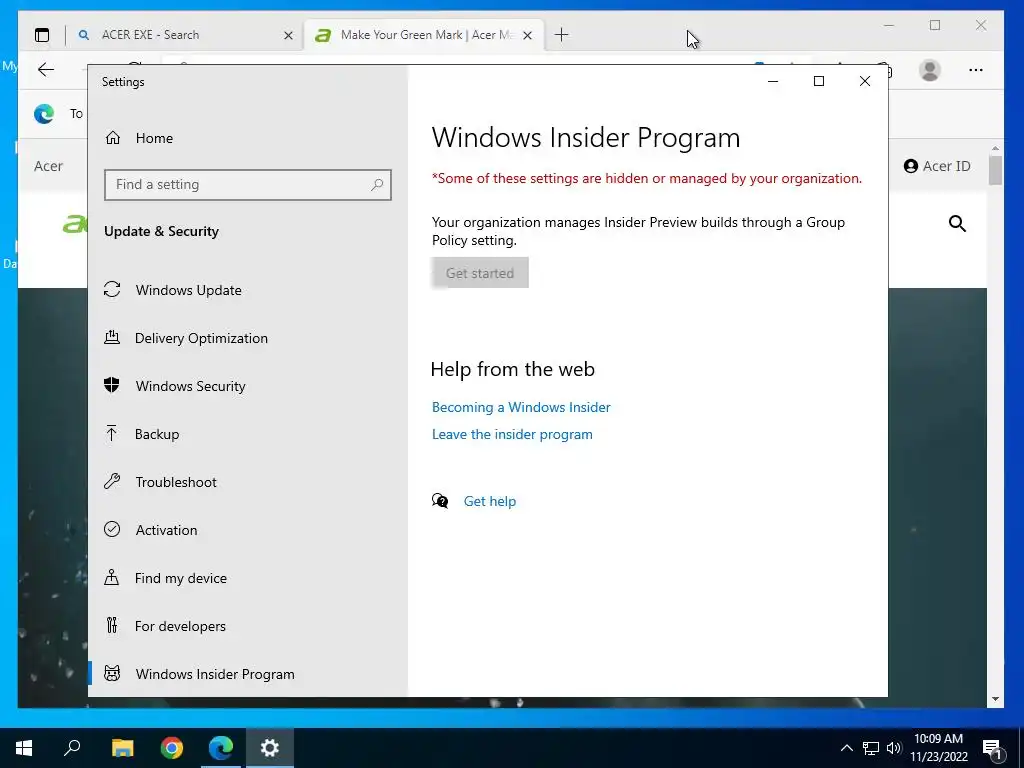Select the Troubleshoot wrench icon

[112, 482]
